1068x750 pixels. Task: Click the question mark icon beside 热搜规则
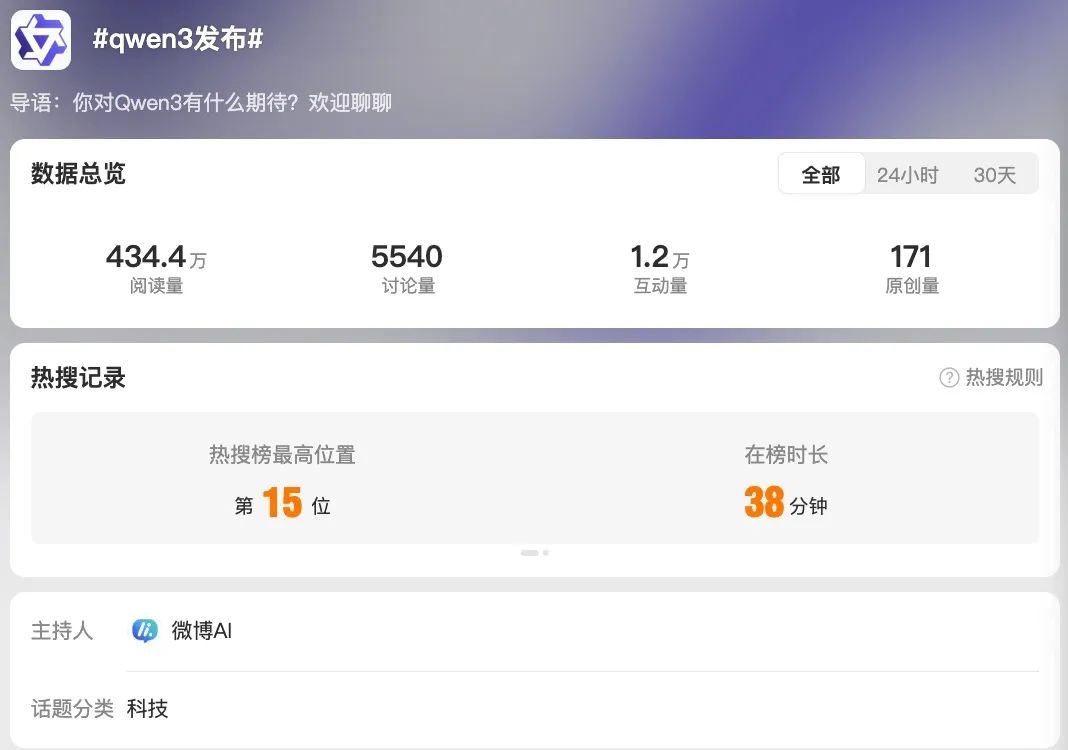(x=949, y=377)
